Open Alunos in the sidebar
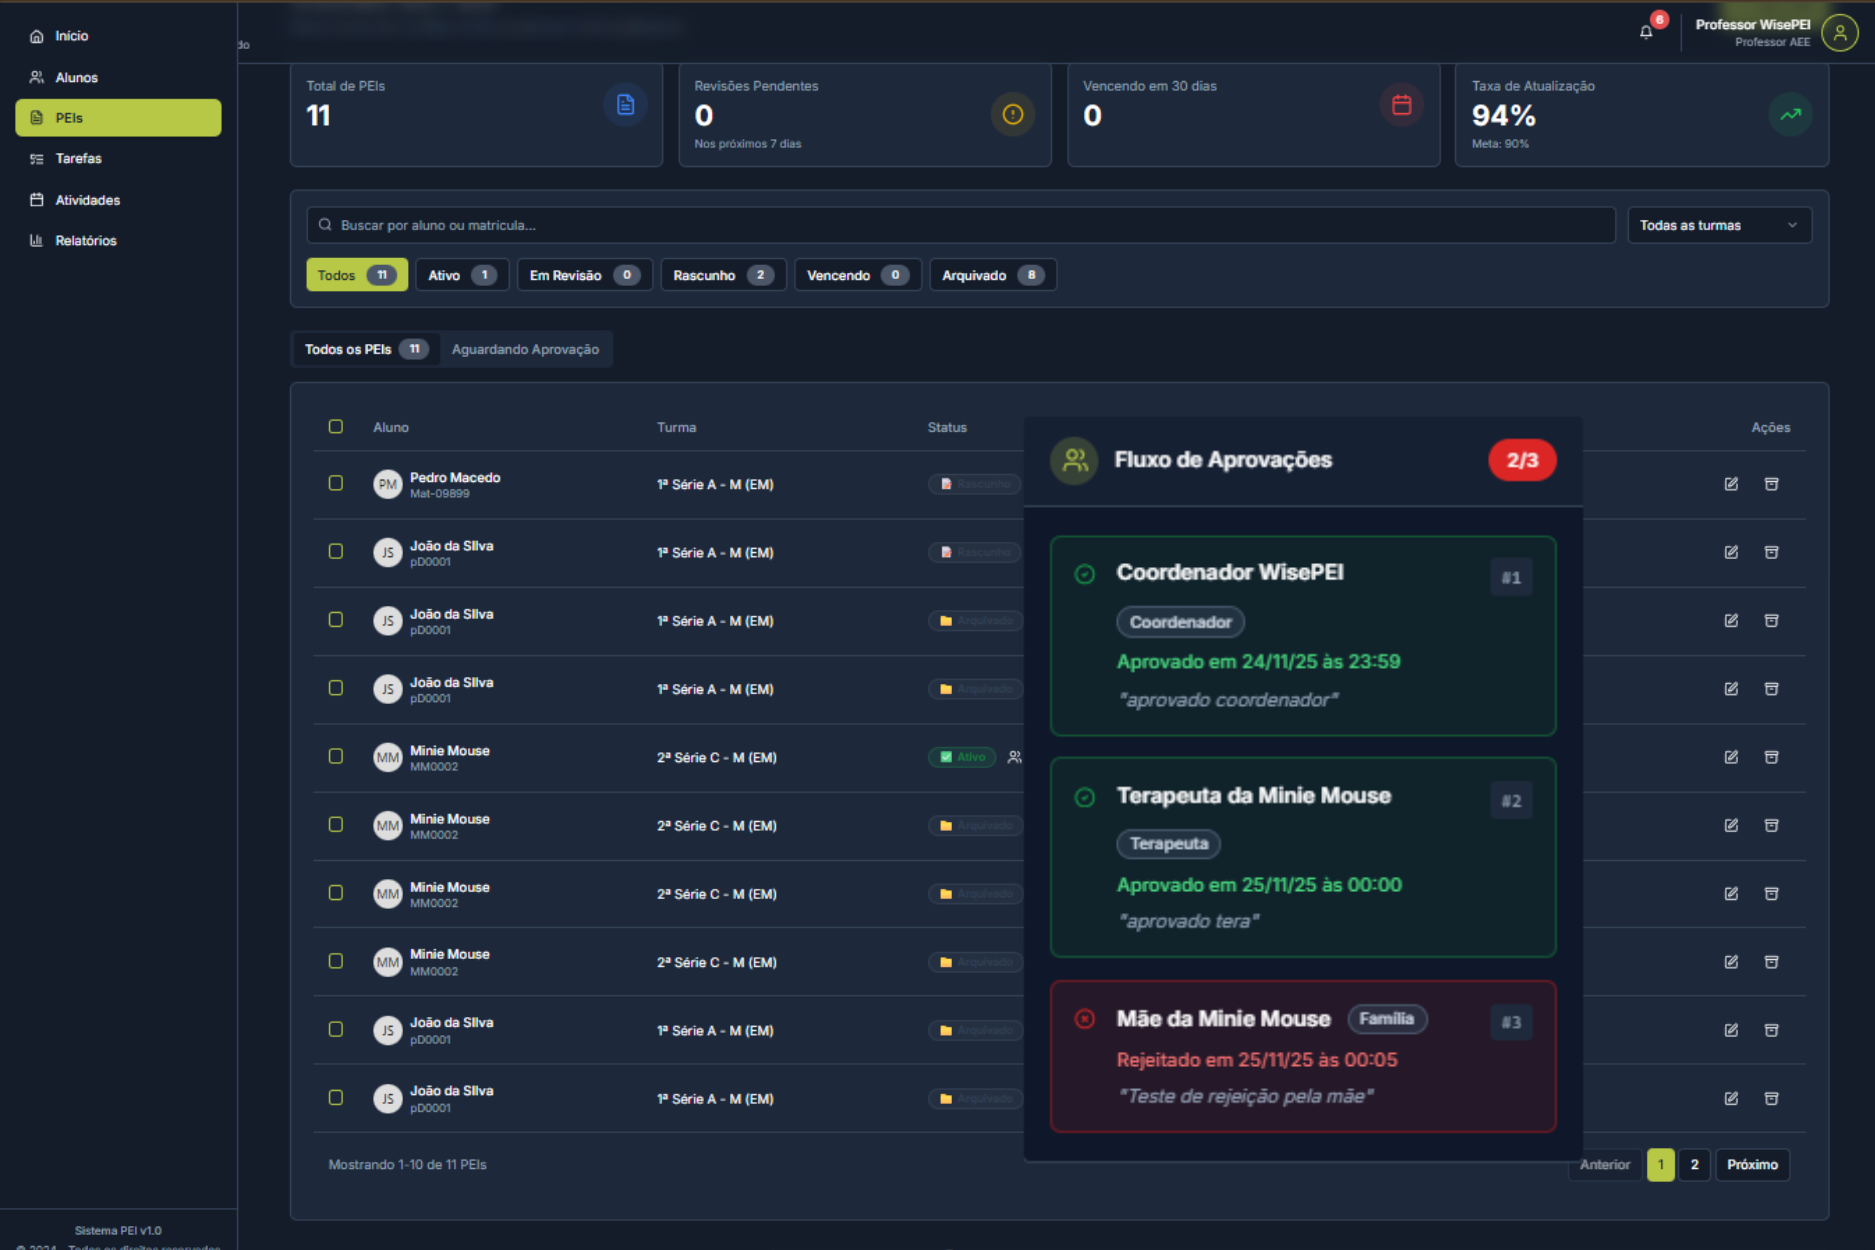This screenshot has width=1875, height=1250. (x=76, y=77)
